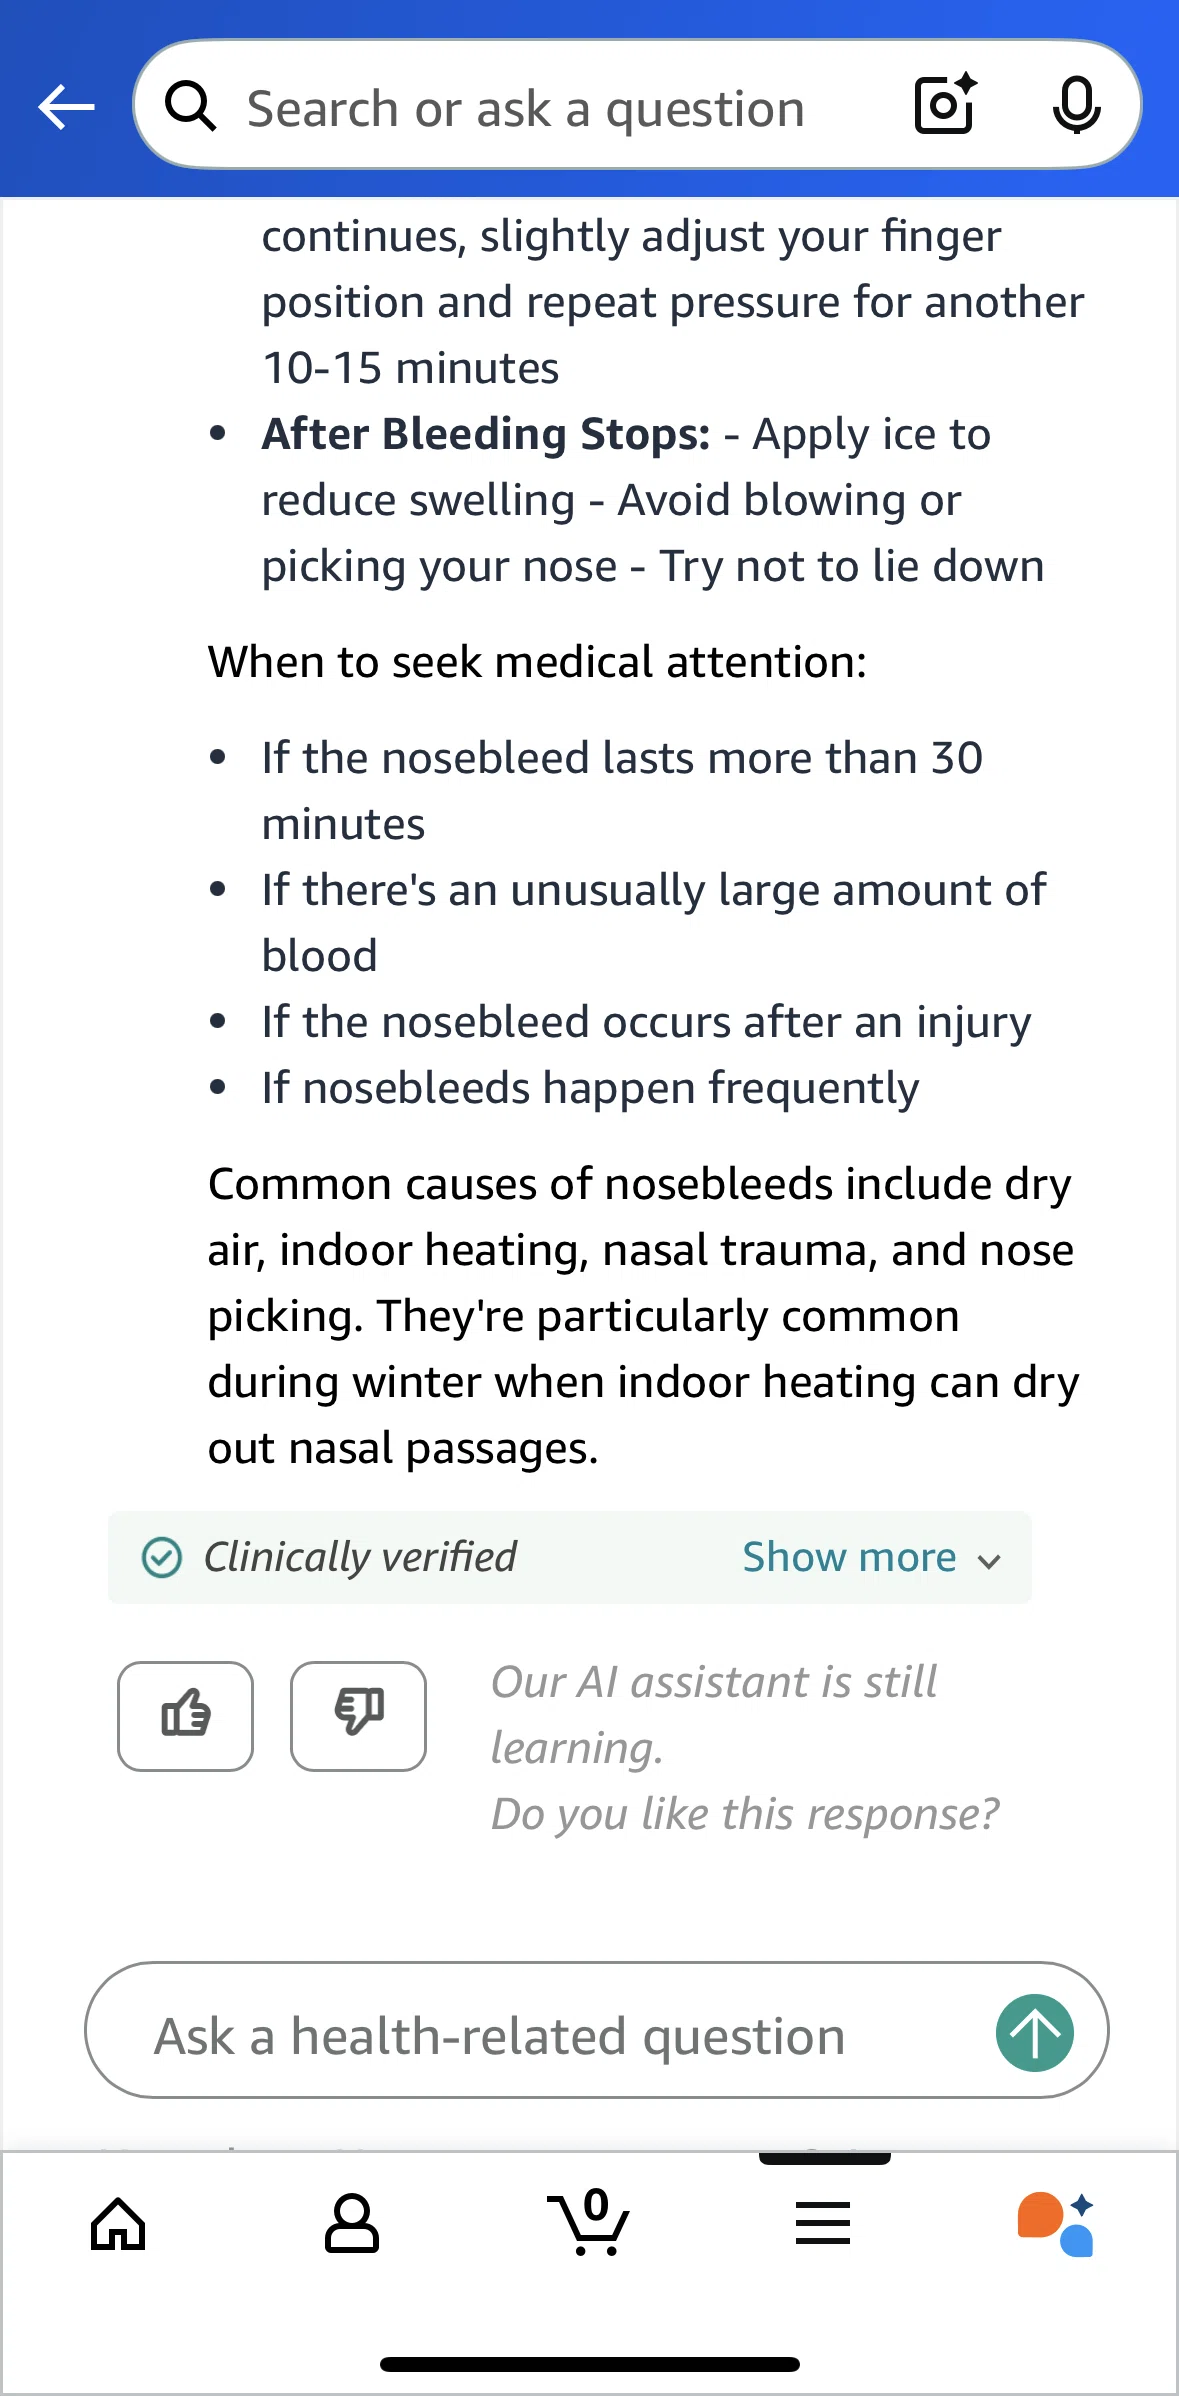Click the chevron beside Show more
Image resolution: width=1179 pixels, height=2396 pixels.
(989, 1561)
